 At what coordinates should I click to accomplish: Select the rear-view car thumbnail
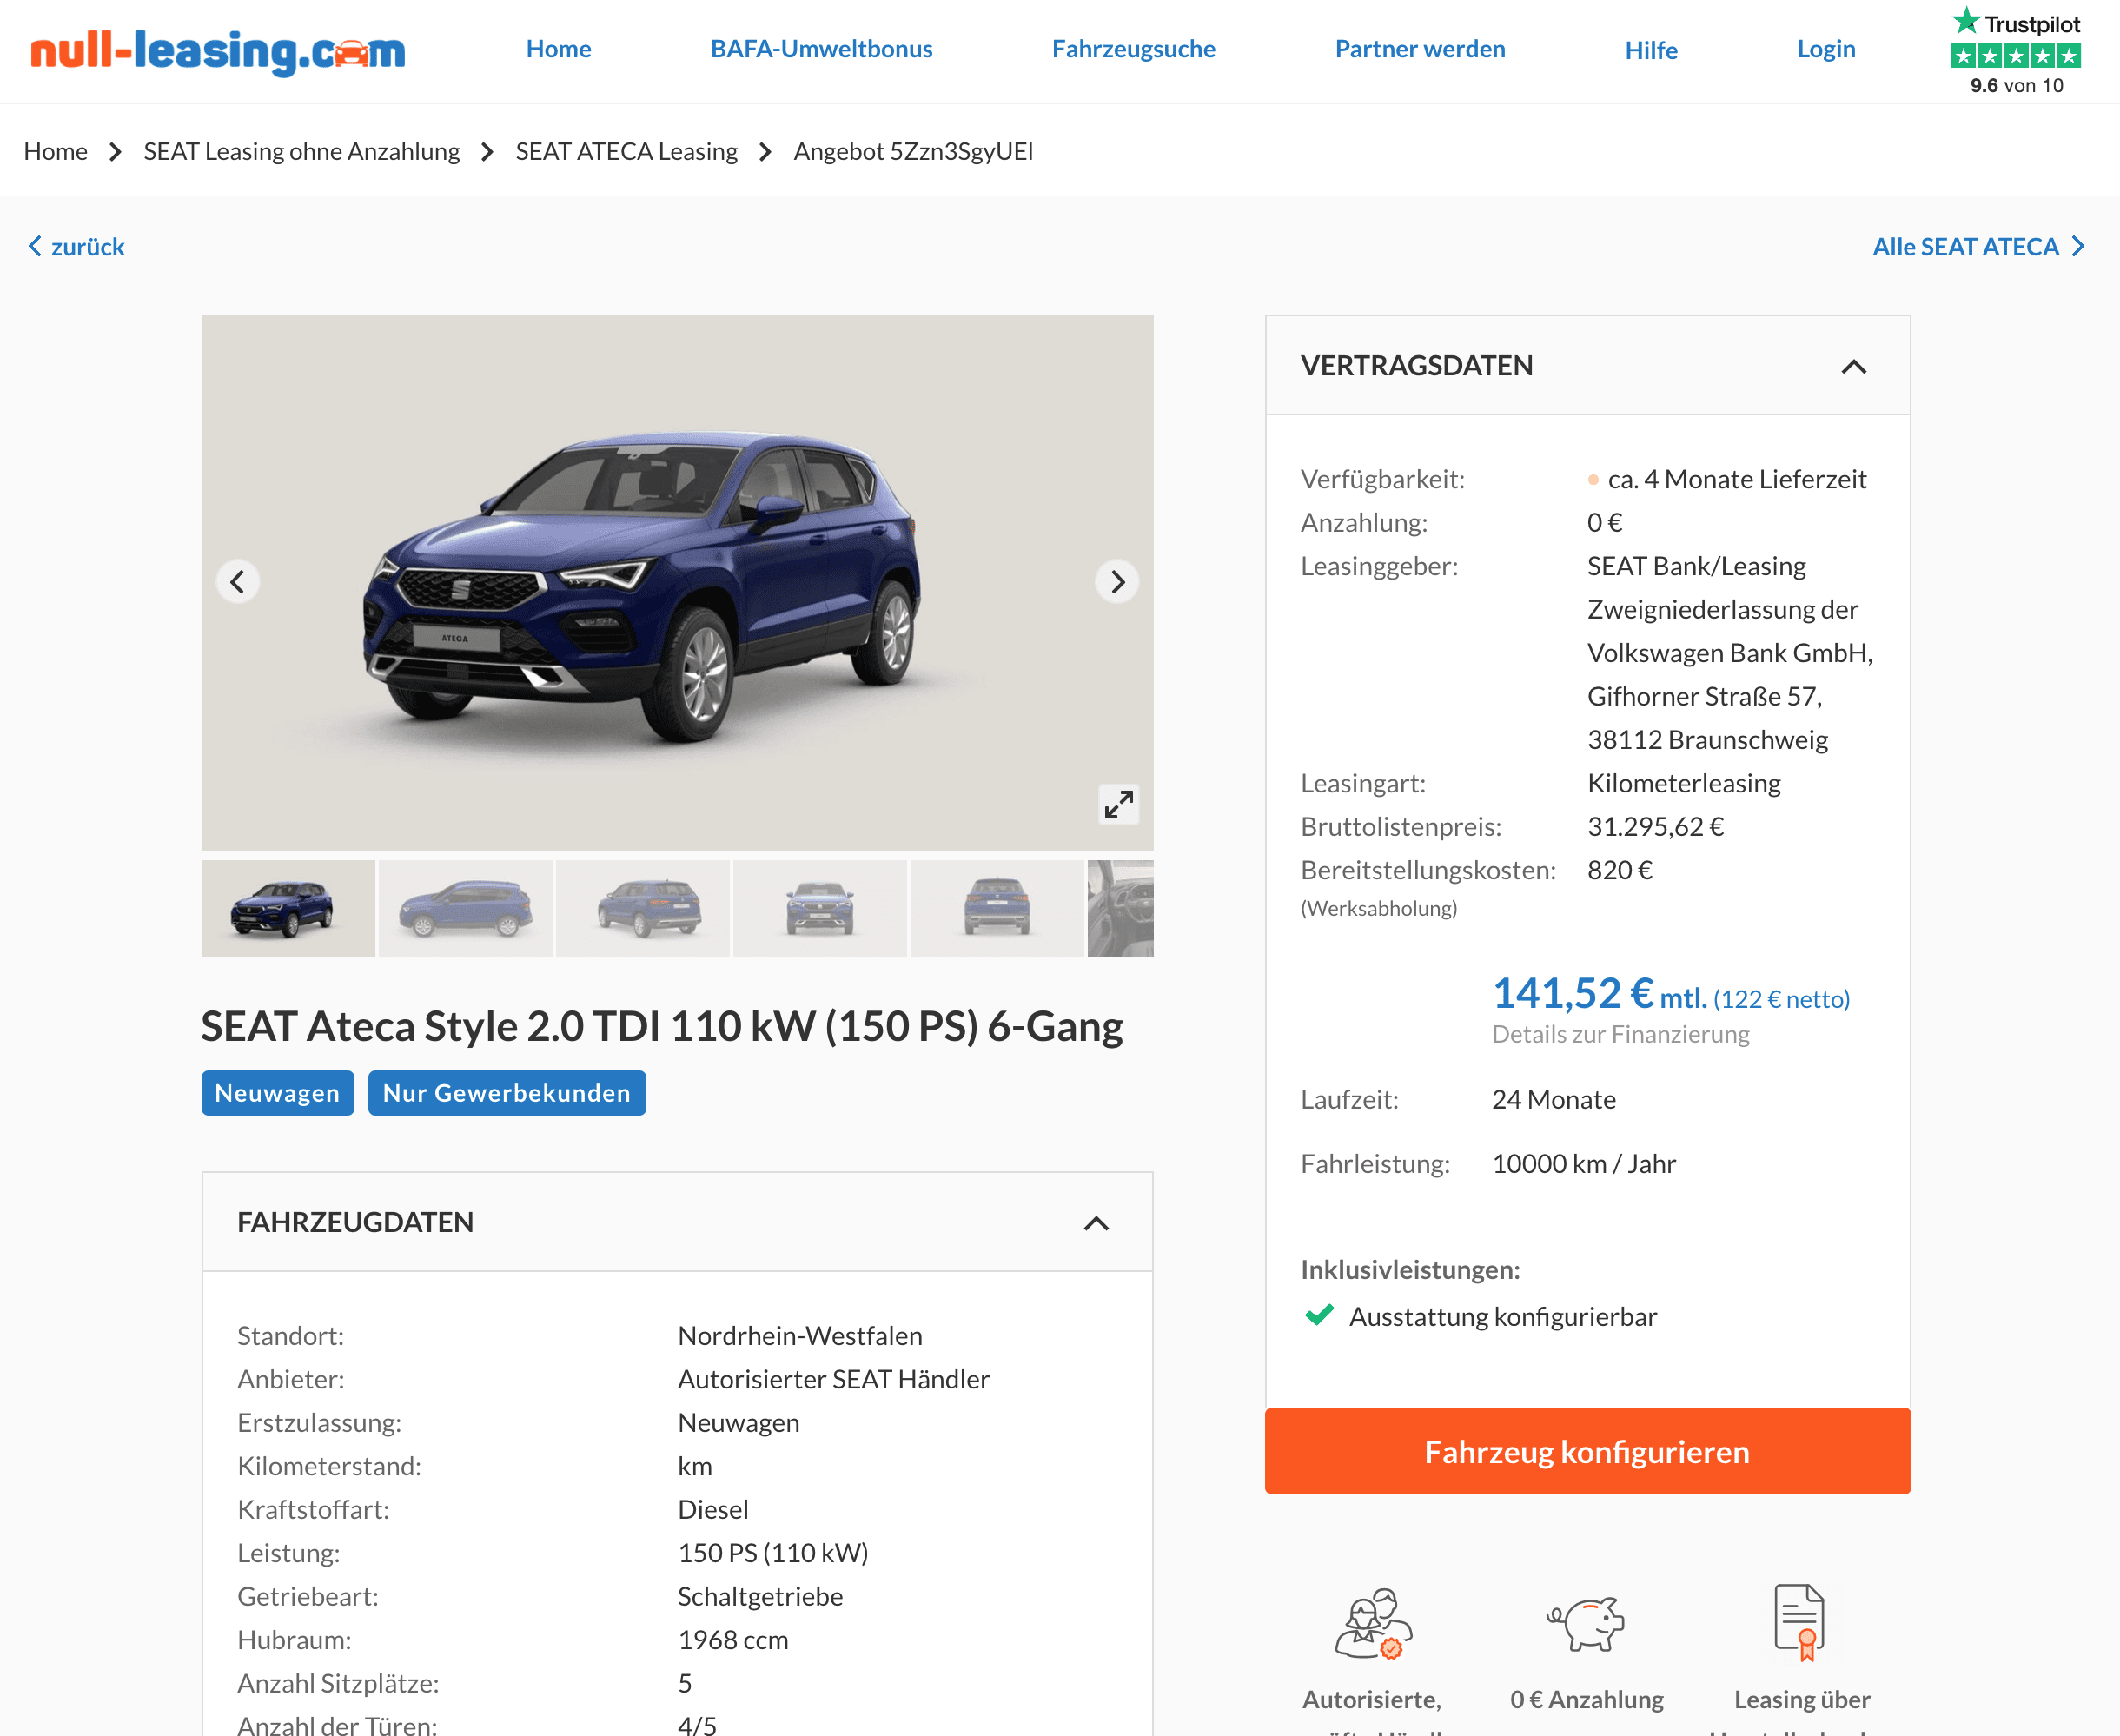point(997,908)
